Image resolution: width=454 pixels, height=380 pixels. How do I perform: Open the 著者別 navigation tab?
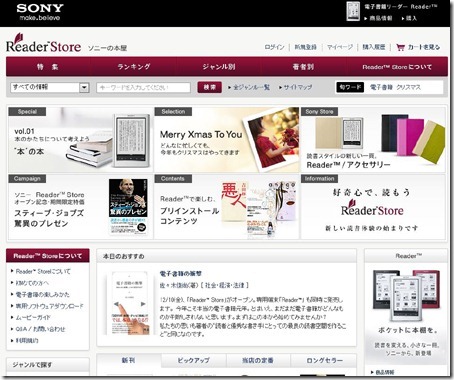[x=303, y=67]
